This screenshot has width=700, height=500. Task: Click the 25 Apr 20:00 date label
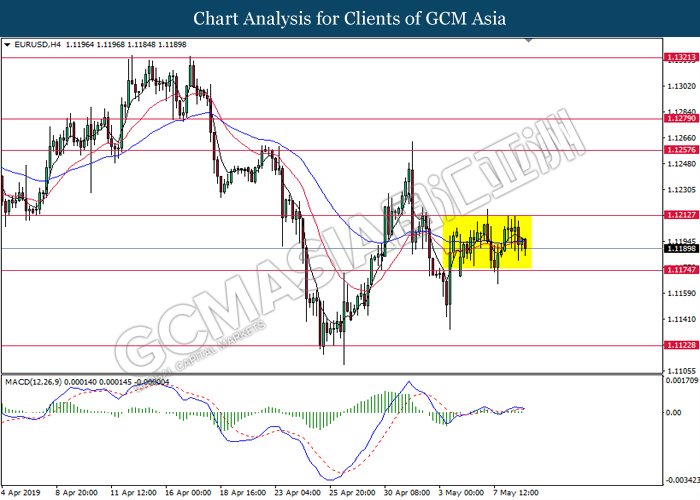pos(352,493)
